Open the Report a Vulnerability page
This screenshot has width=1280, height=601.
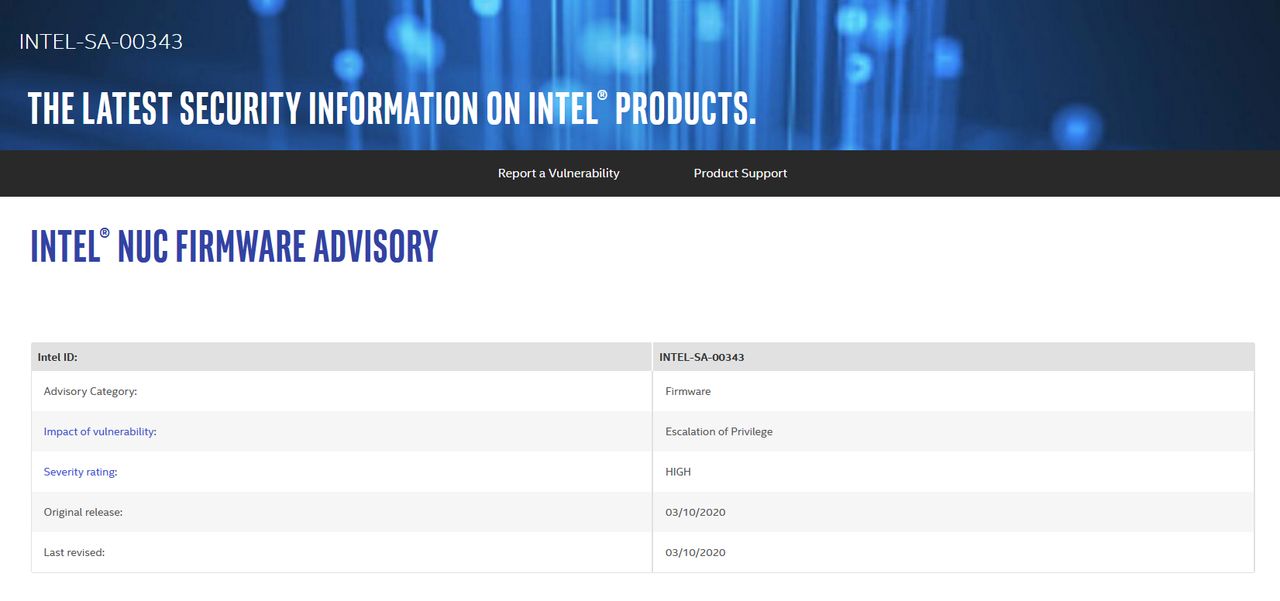tap(558, 173)
